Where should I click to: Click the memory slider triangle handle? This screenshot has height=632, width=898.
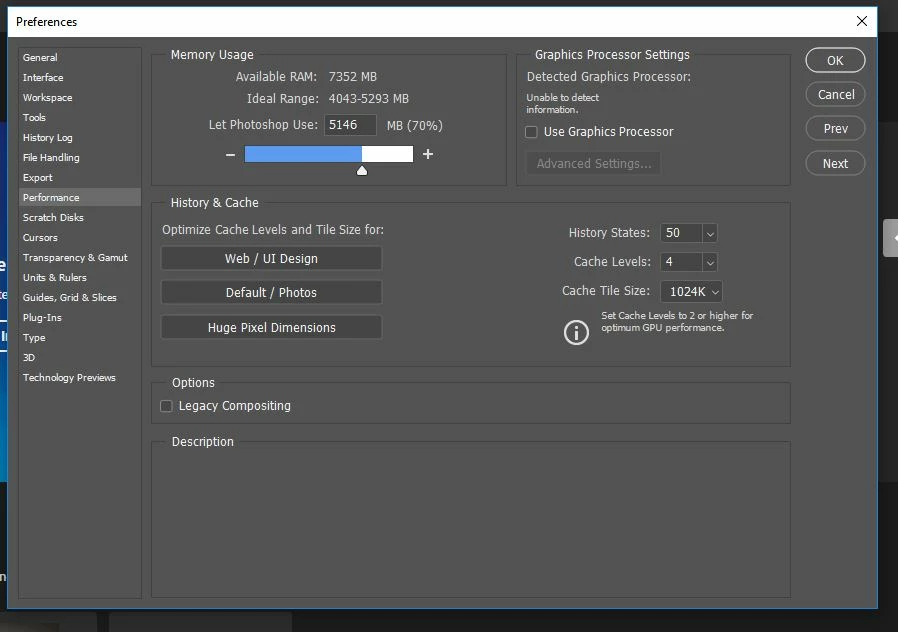pos(362,170)
